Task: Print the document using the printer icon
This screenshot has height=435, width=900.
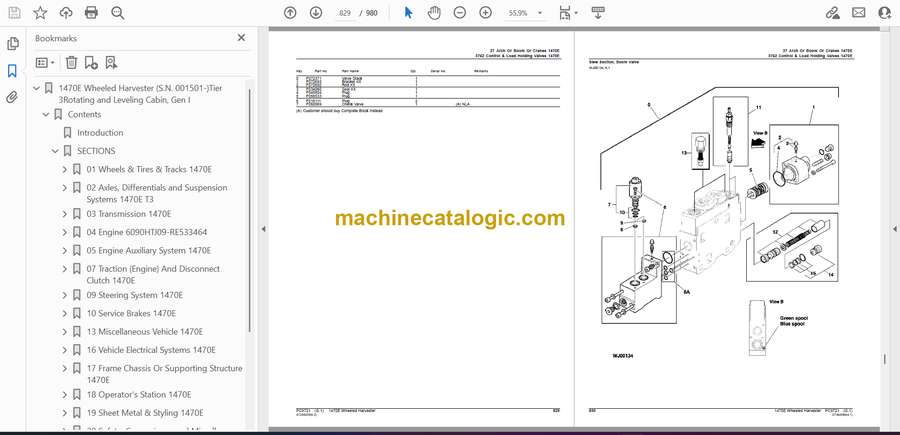Action: [x=92, y=13]
